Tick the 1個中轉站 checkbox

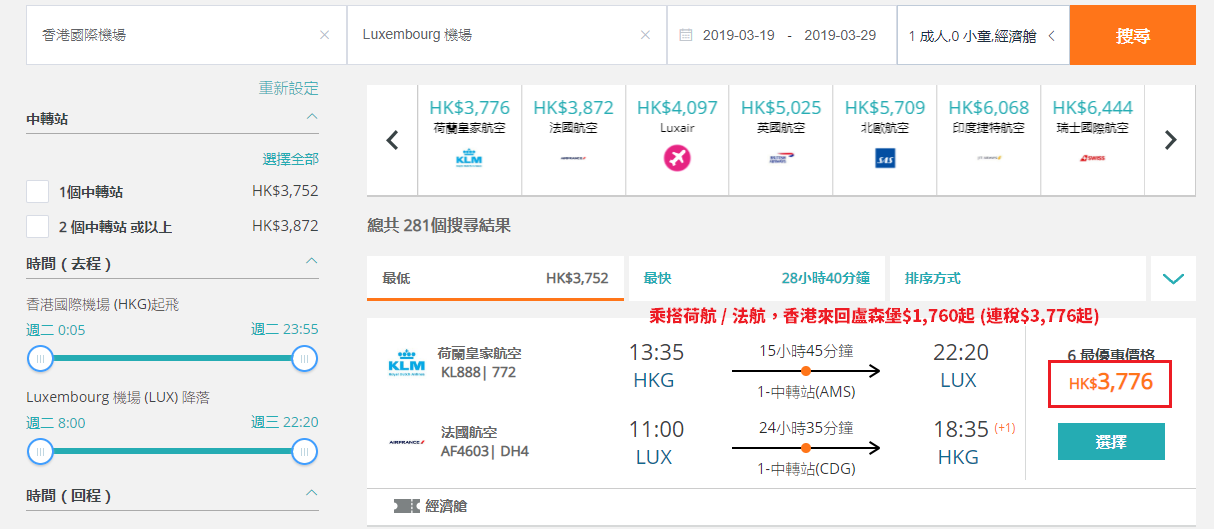pos(38,191)
